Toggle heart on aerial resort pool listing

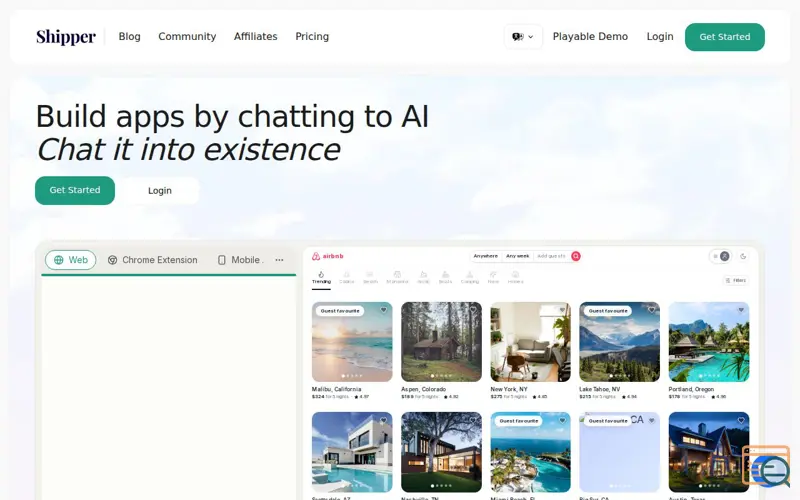[562, 420]
